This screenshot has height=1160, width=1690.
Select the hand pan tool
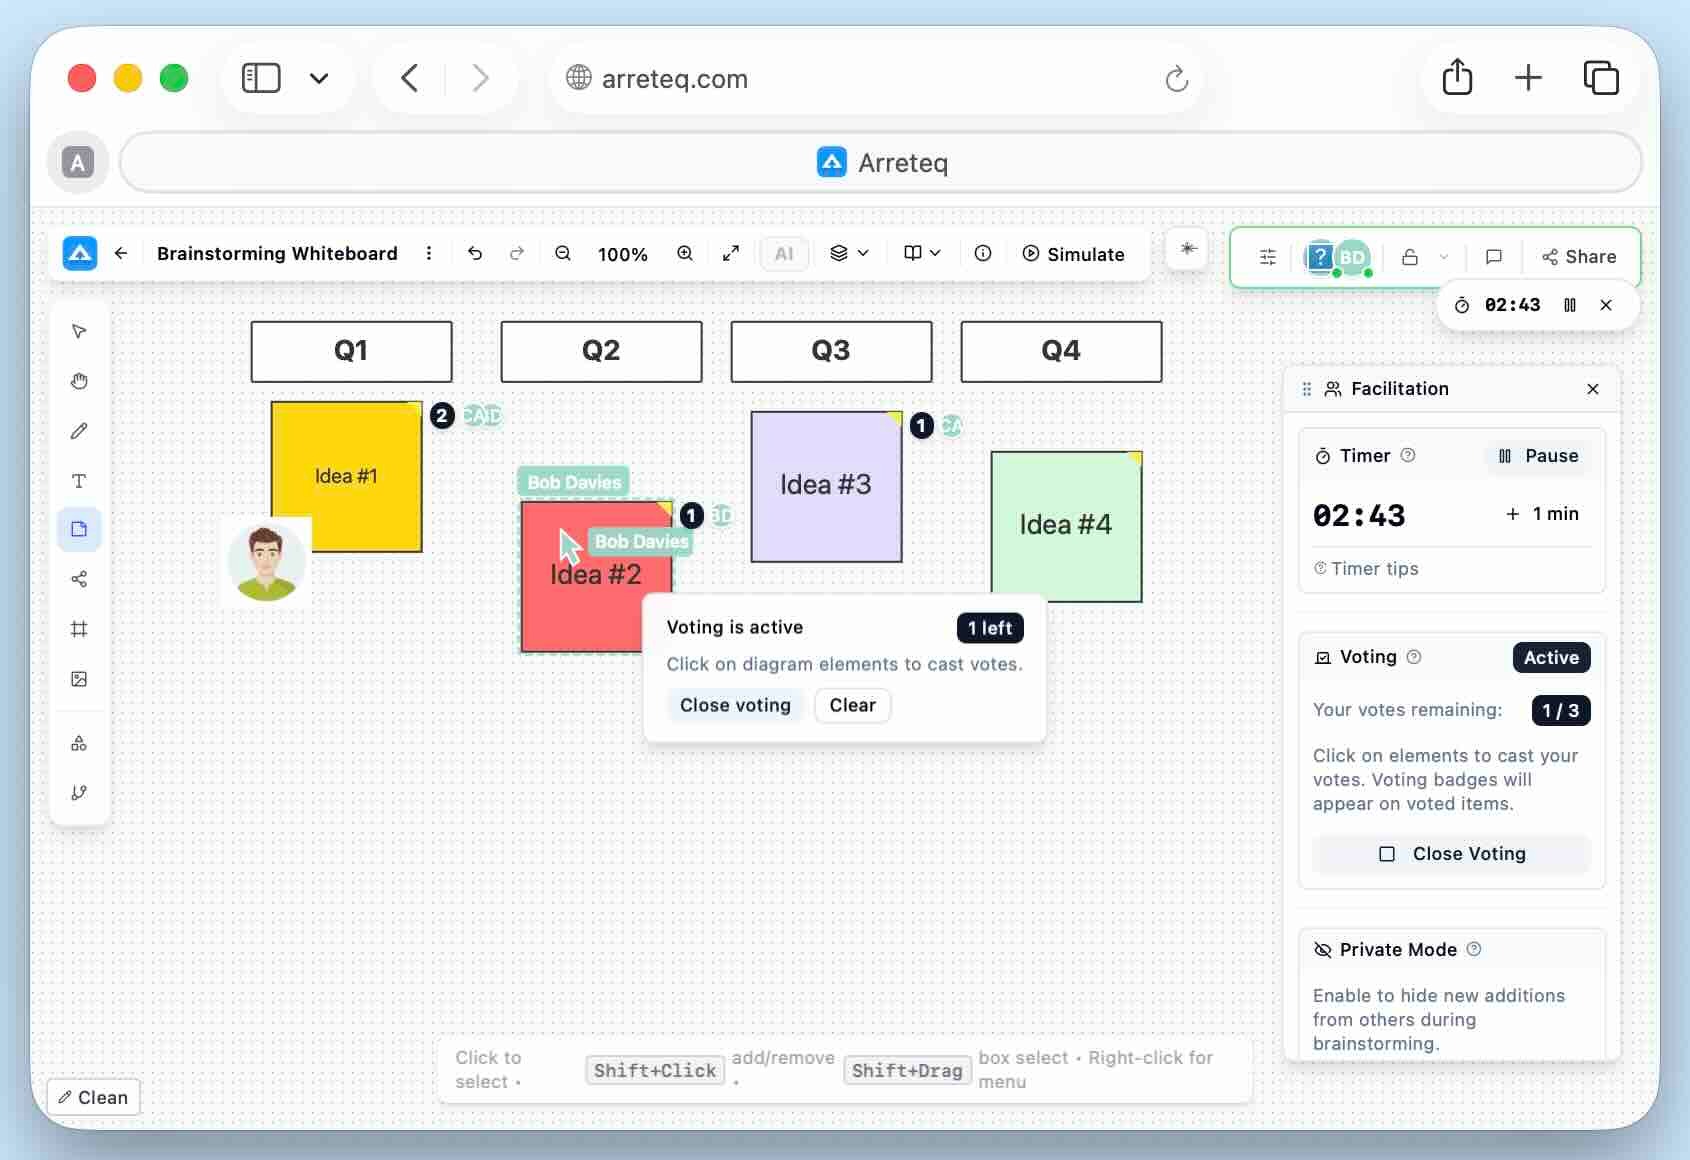(x=80, y=381)
